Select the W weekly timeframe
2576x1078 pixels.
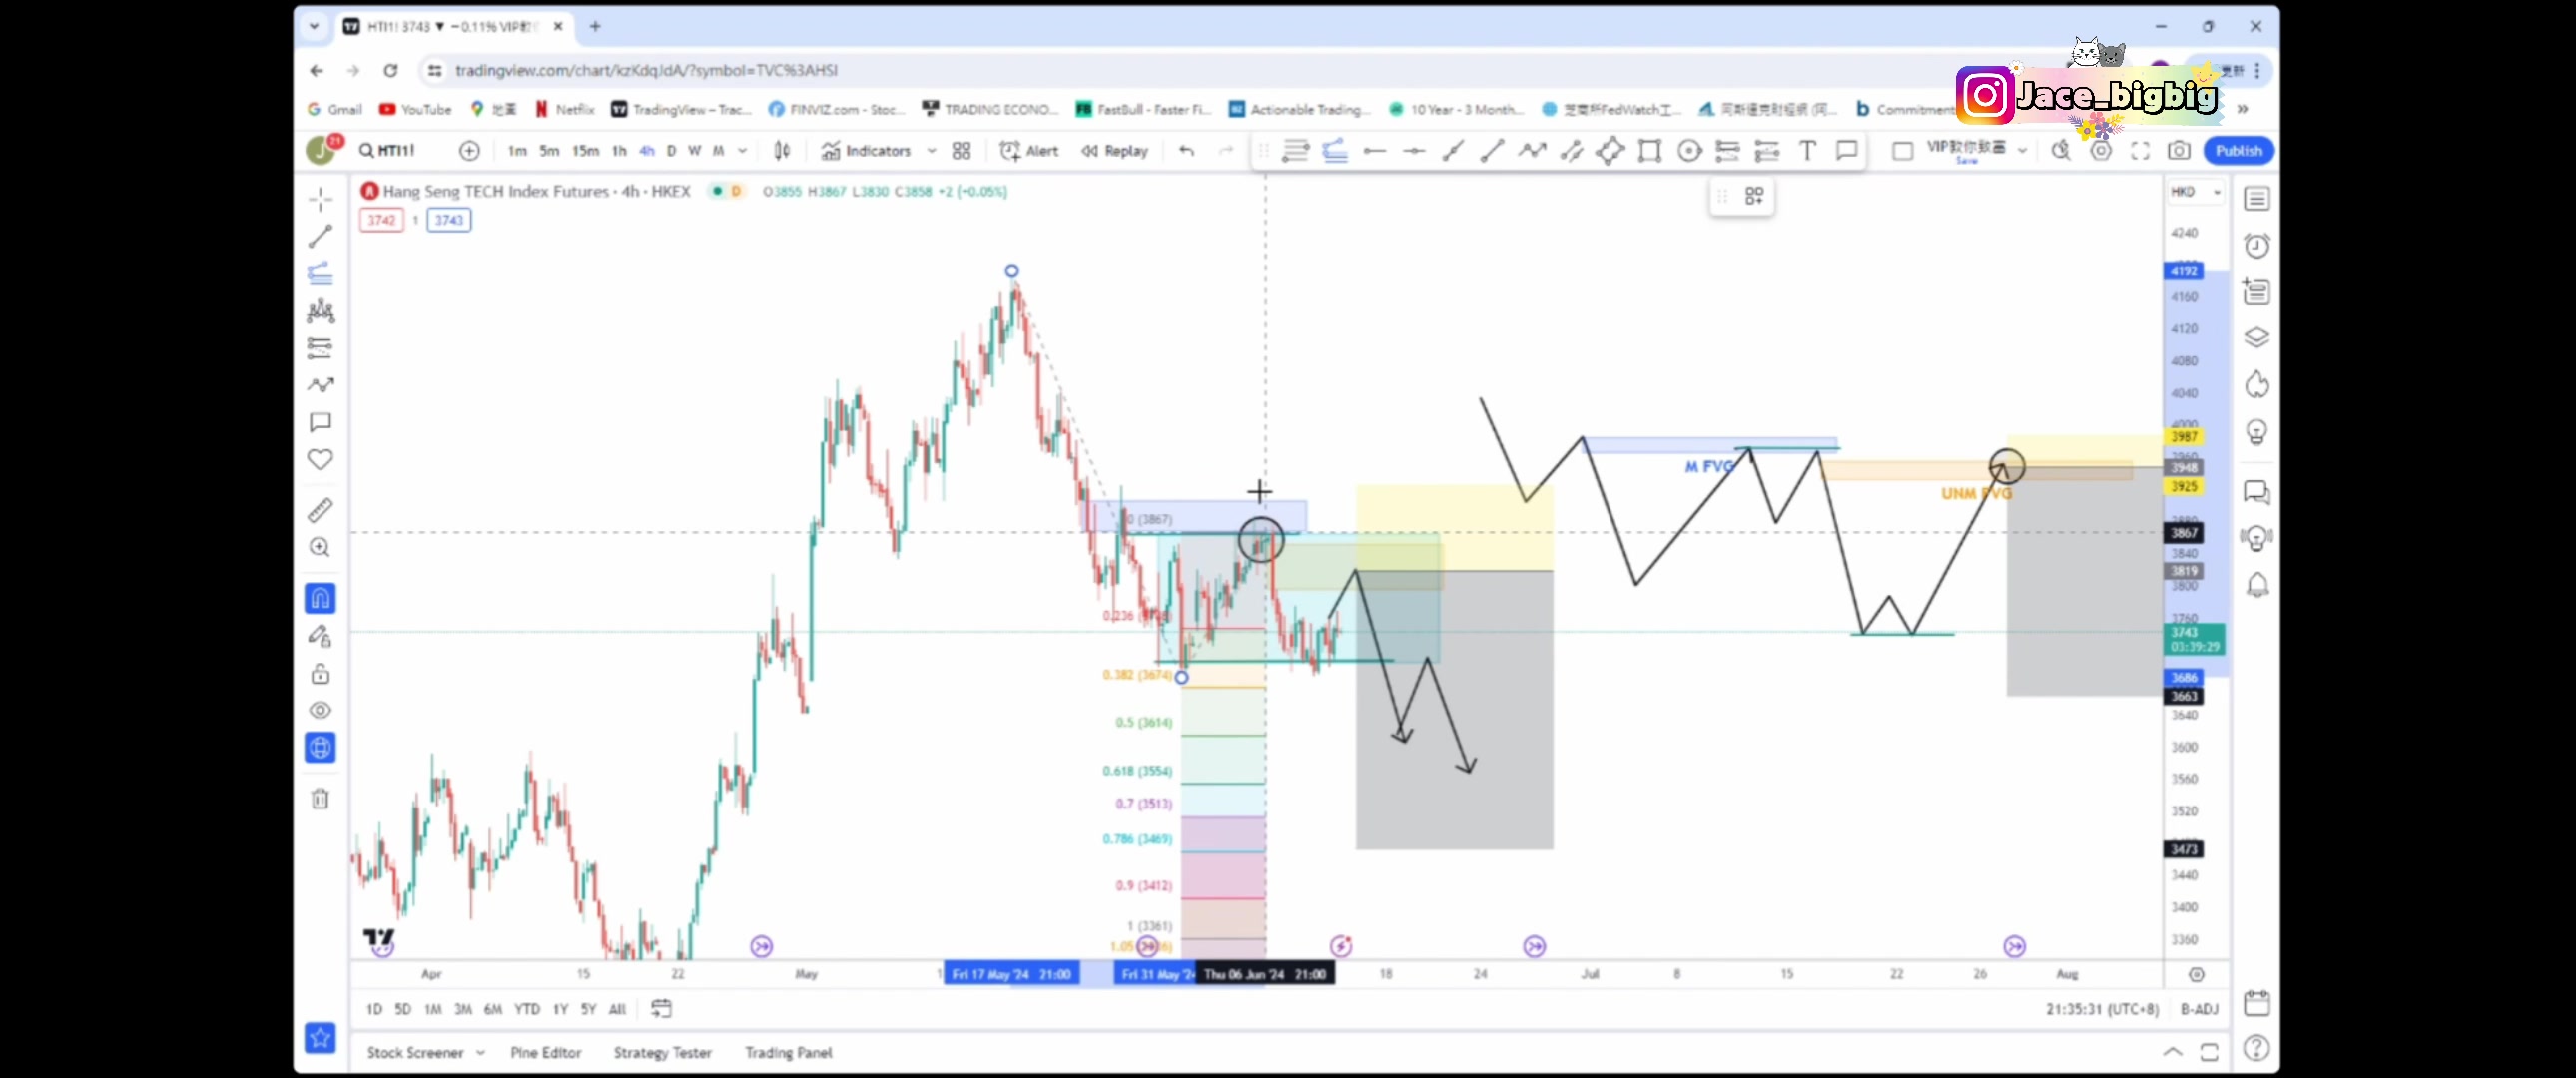[694, 150]
